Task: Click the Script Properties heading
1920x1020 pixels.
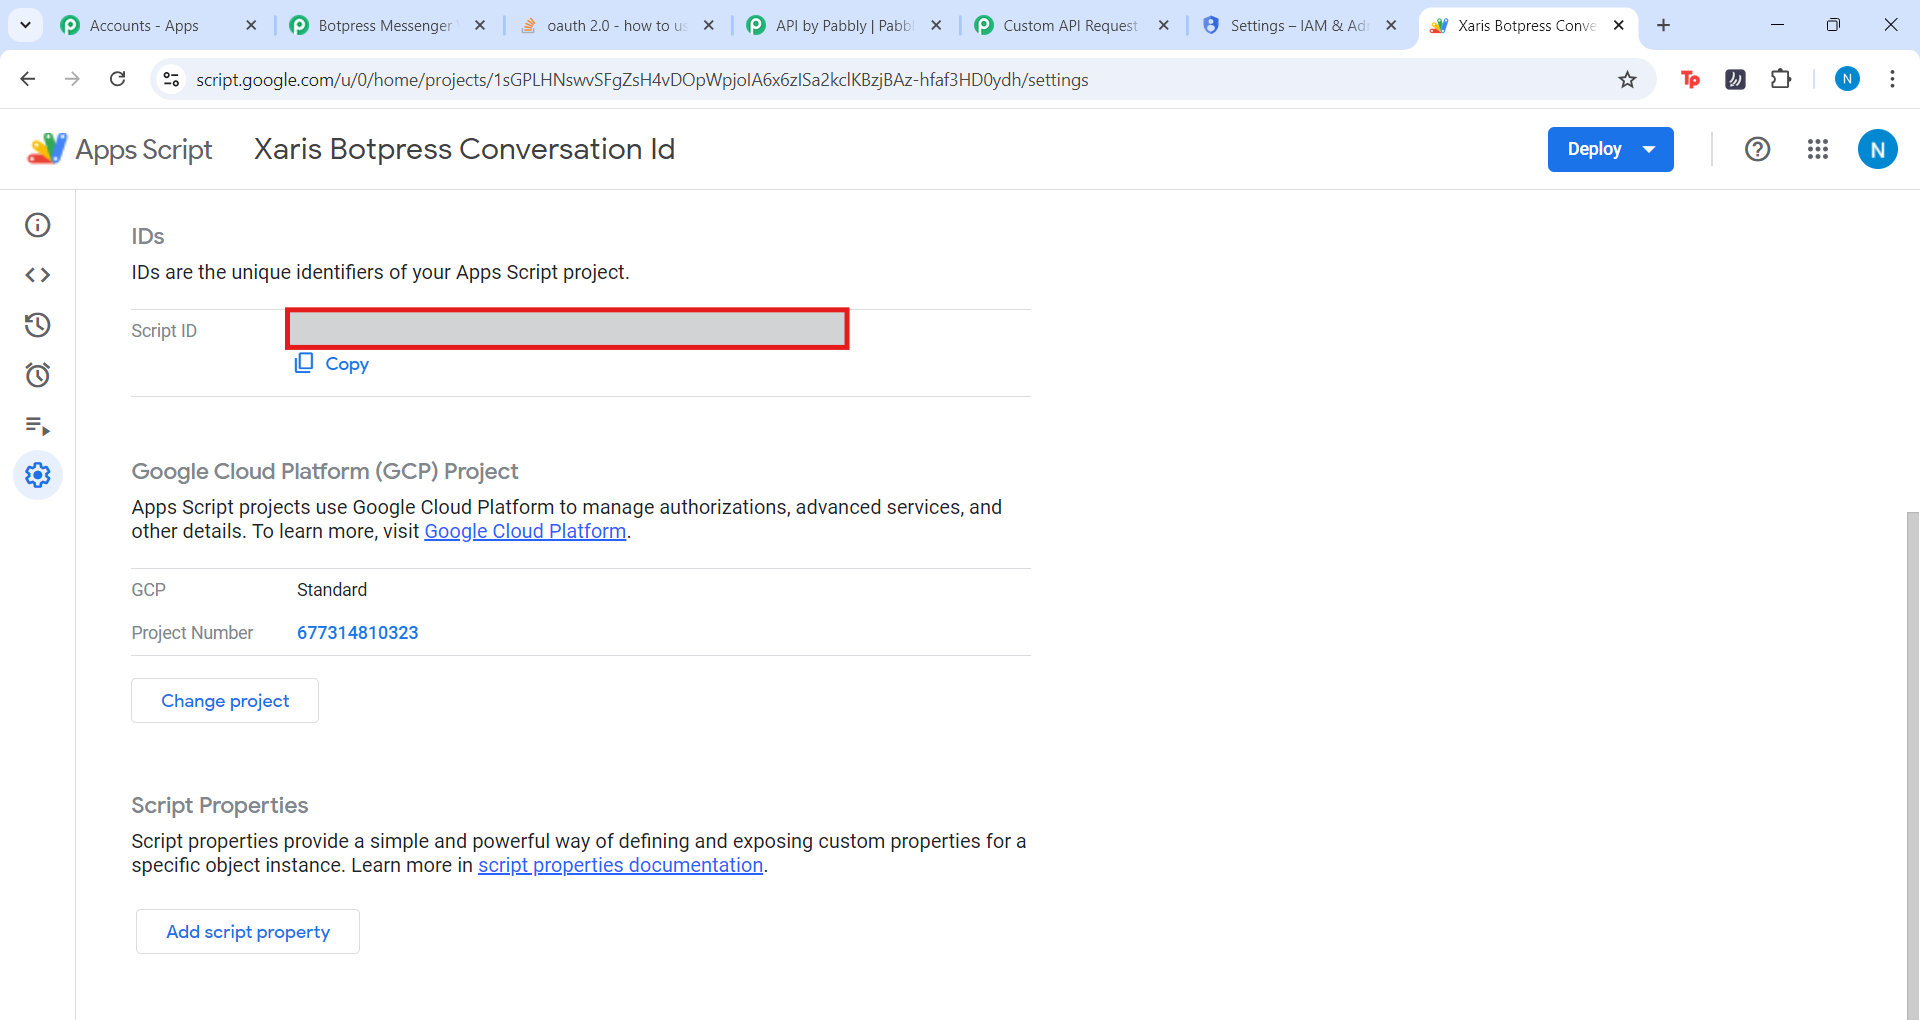Action: click(x=220, y=805)
